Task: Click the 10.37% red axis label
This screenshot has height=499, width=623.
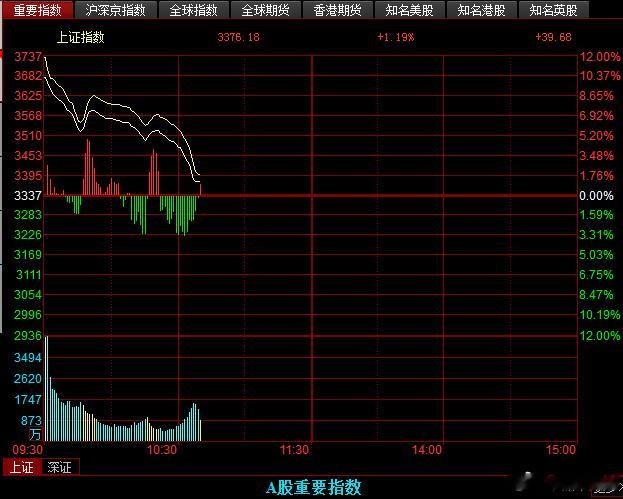Action: tap(600, 75)
